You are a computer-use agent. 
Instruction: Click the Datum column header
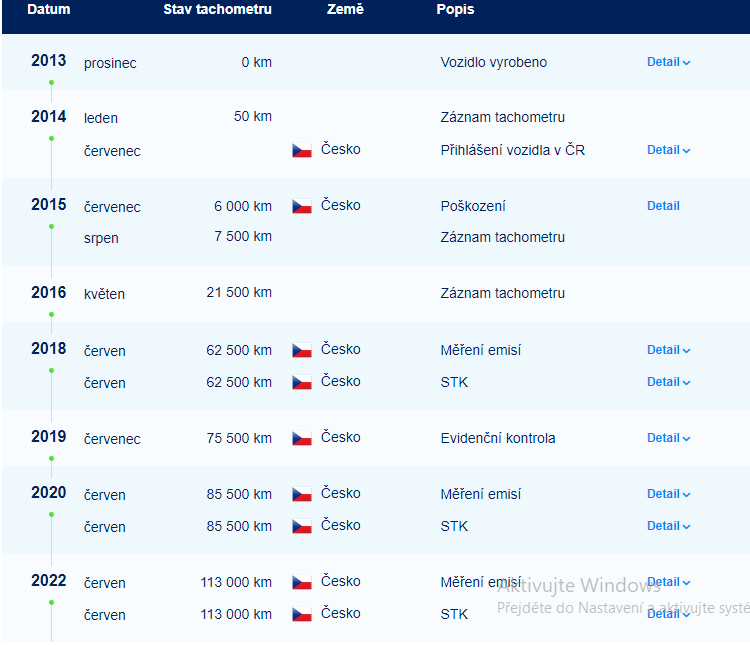click(49, 10)
